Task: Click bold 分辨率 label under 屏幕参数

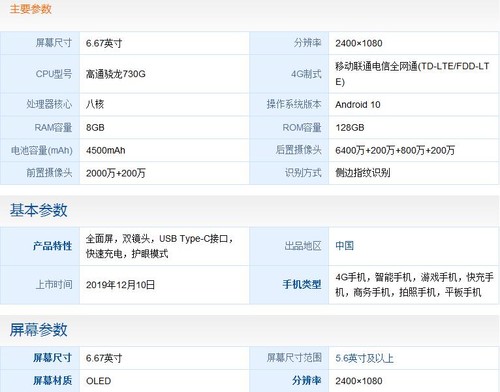Action: [x=307, y=380]
